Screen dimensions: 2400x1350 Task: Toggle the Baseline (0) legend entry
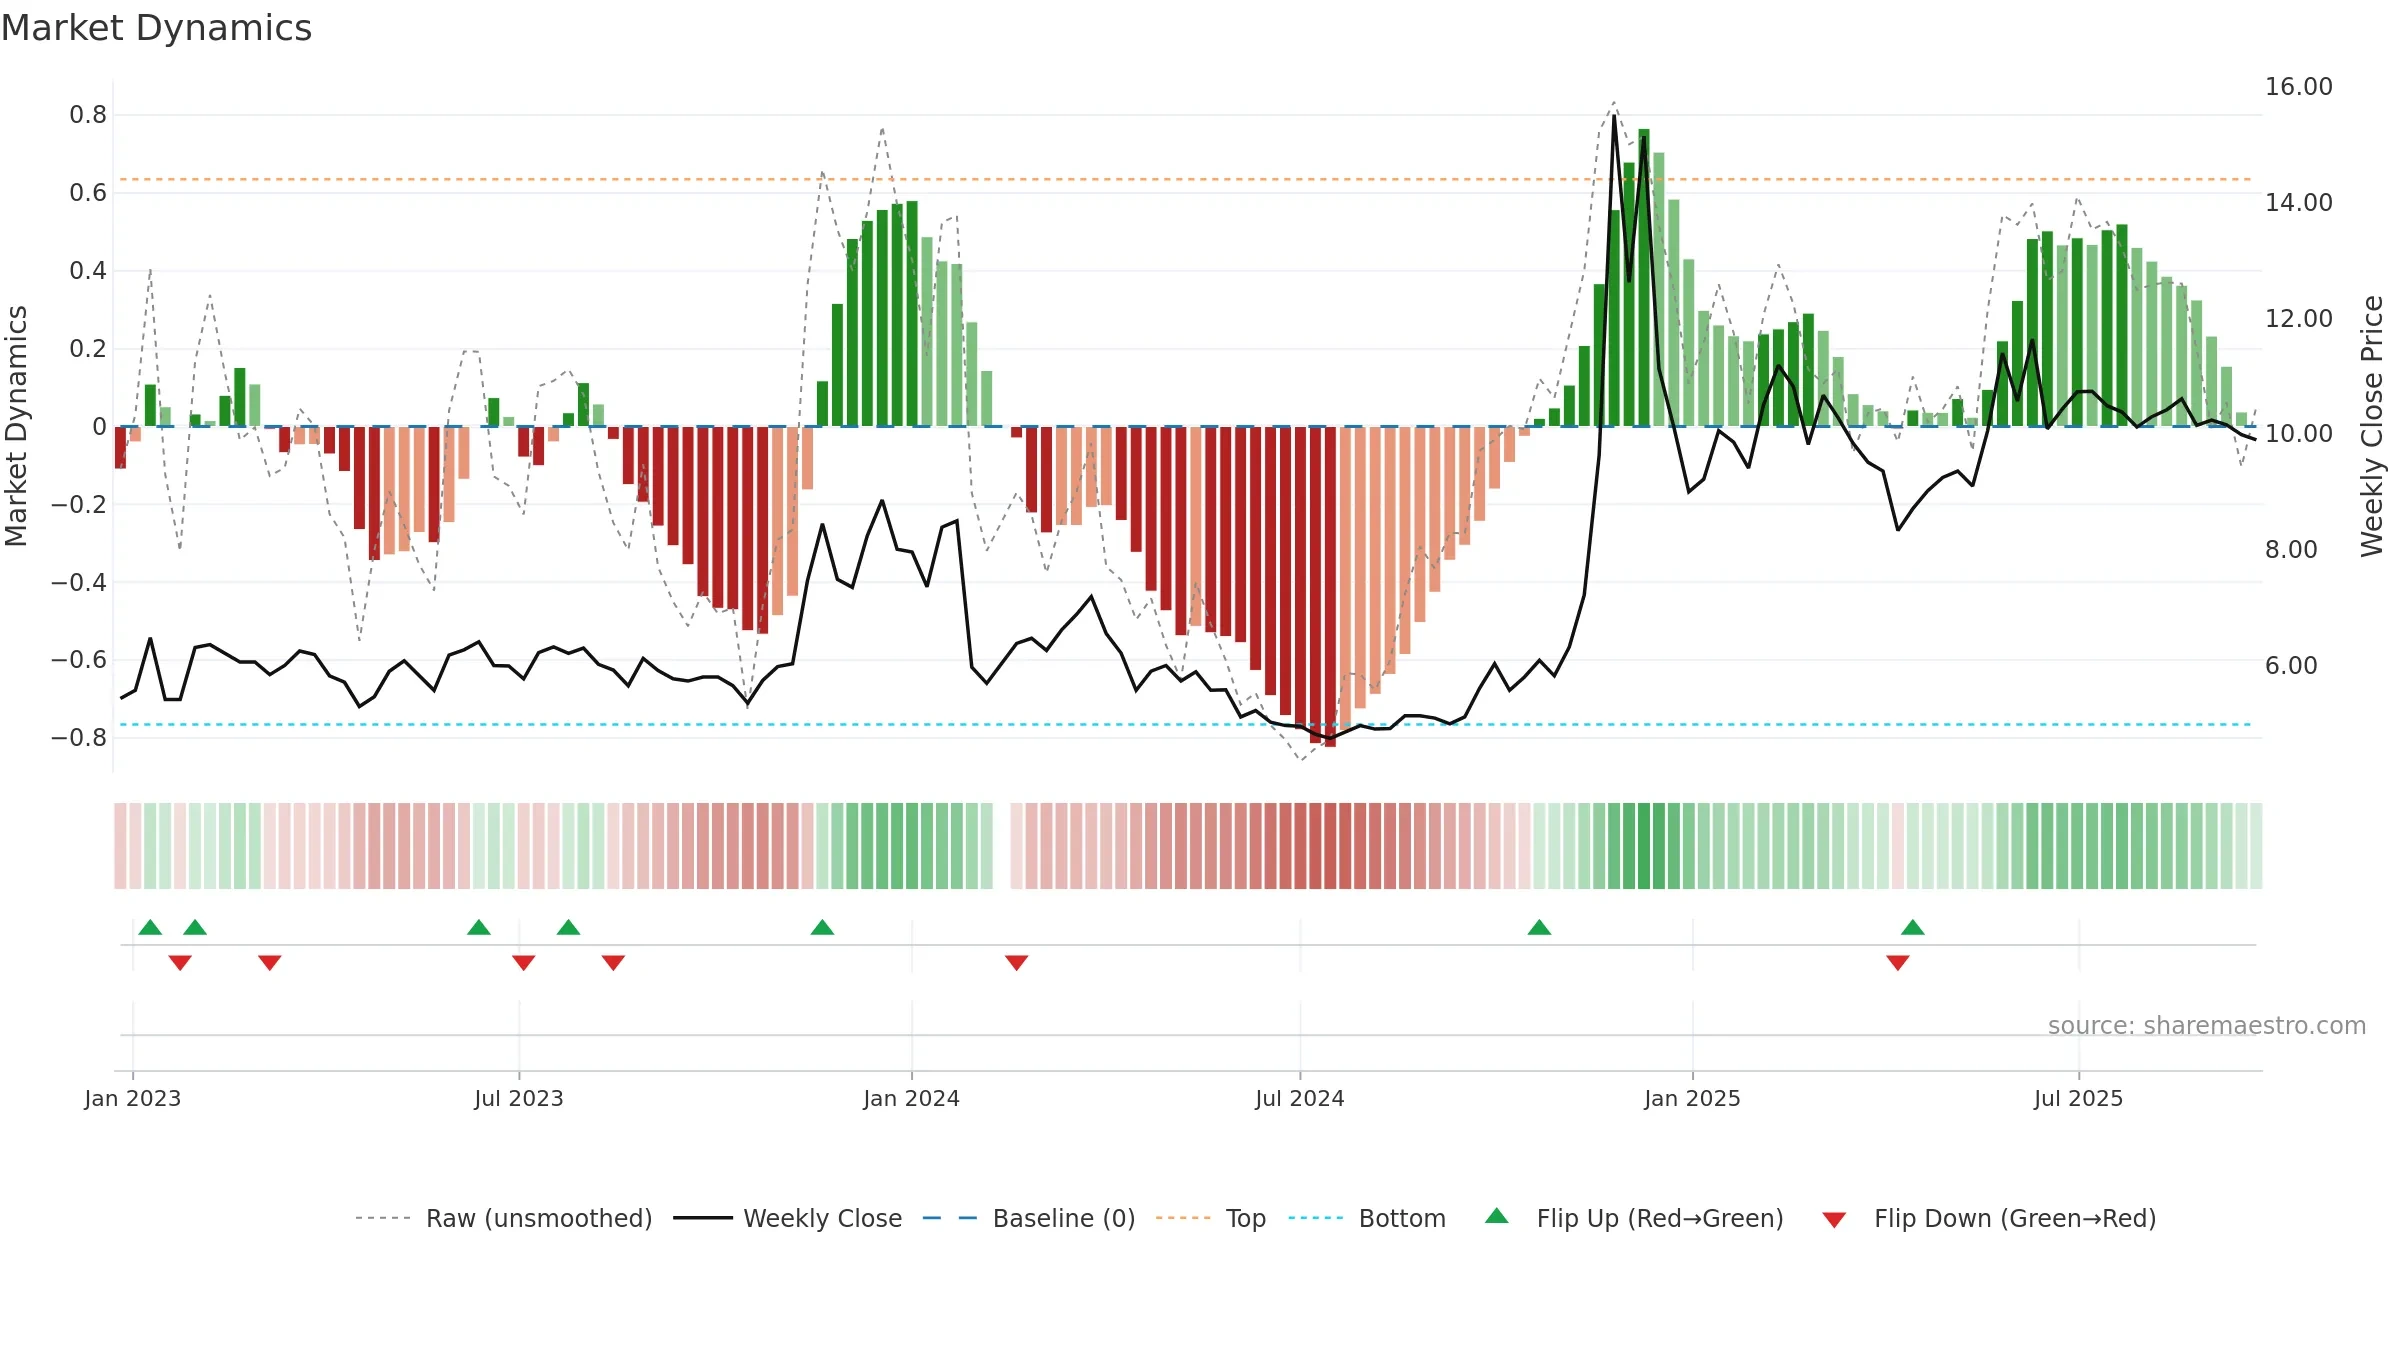click(x=1029, y=1218)
